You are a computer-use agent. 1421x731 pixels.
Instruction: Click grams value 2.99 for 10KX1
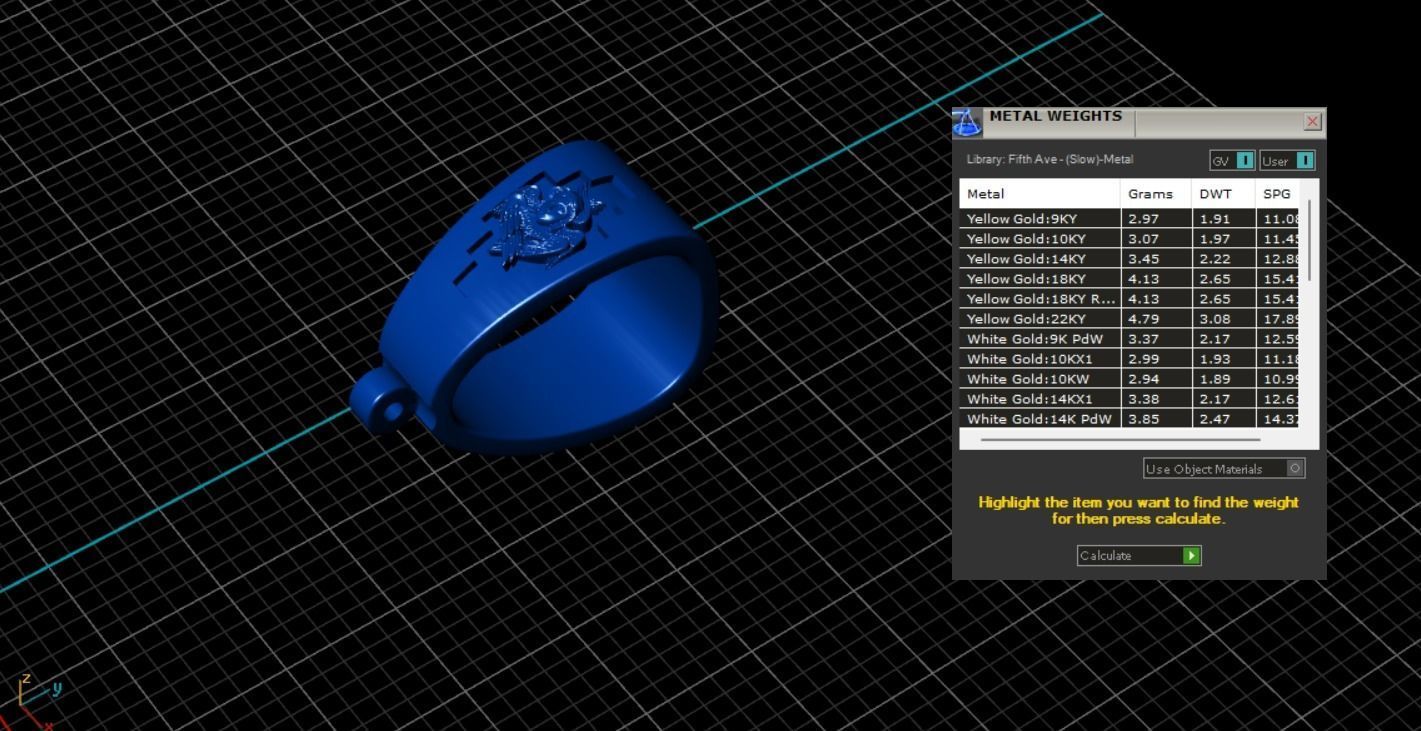(x=1143, y=359)
